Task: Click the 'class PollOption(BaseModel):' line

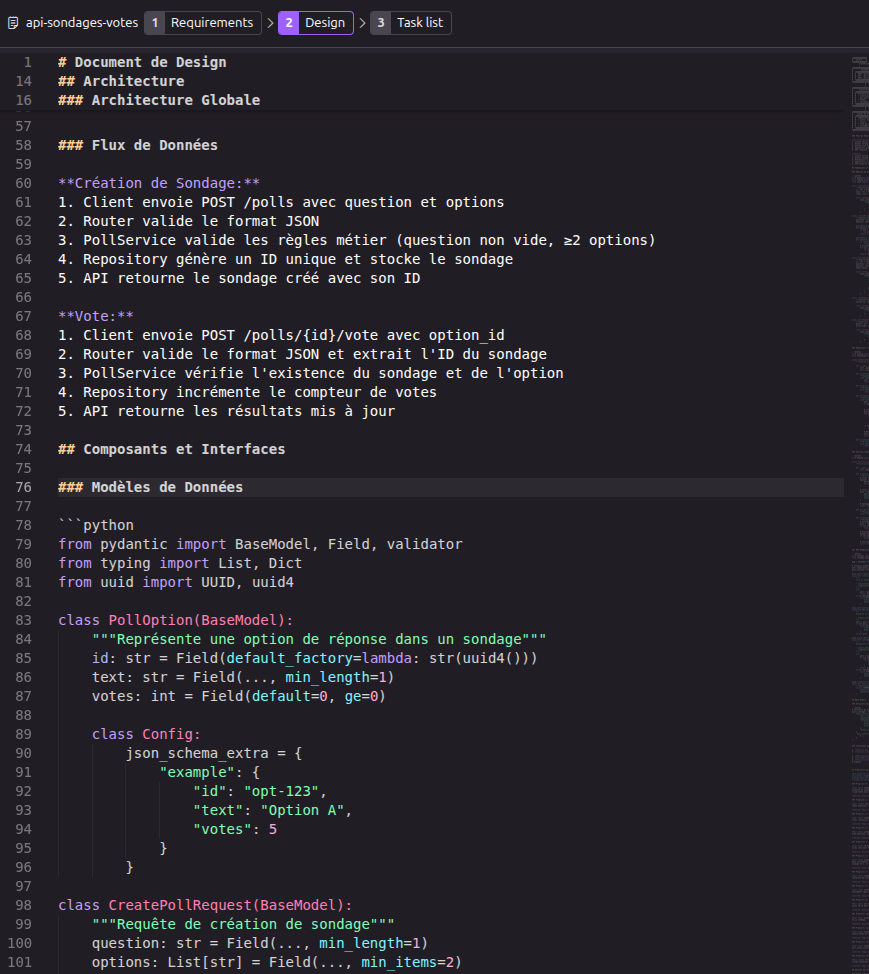Action: (175, 621)
